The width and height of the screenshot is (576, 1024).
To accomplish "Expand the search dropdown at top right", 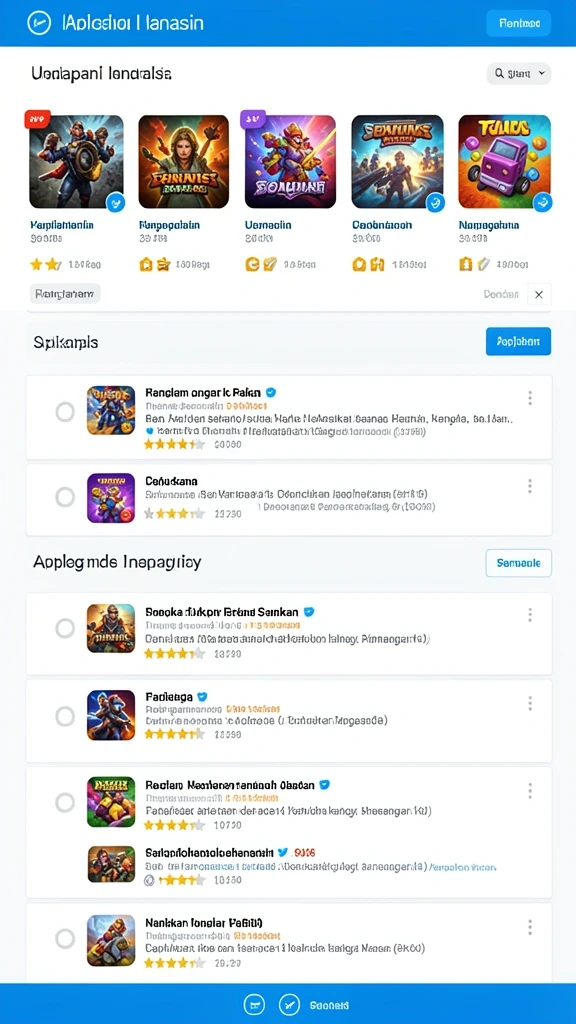I will [x=519, y=74].
